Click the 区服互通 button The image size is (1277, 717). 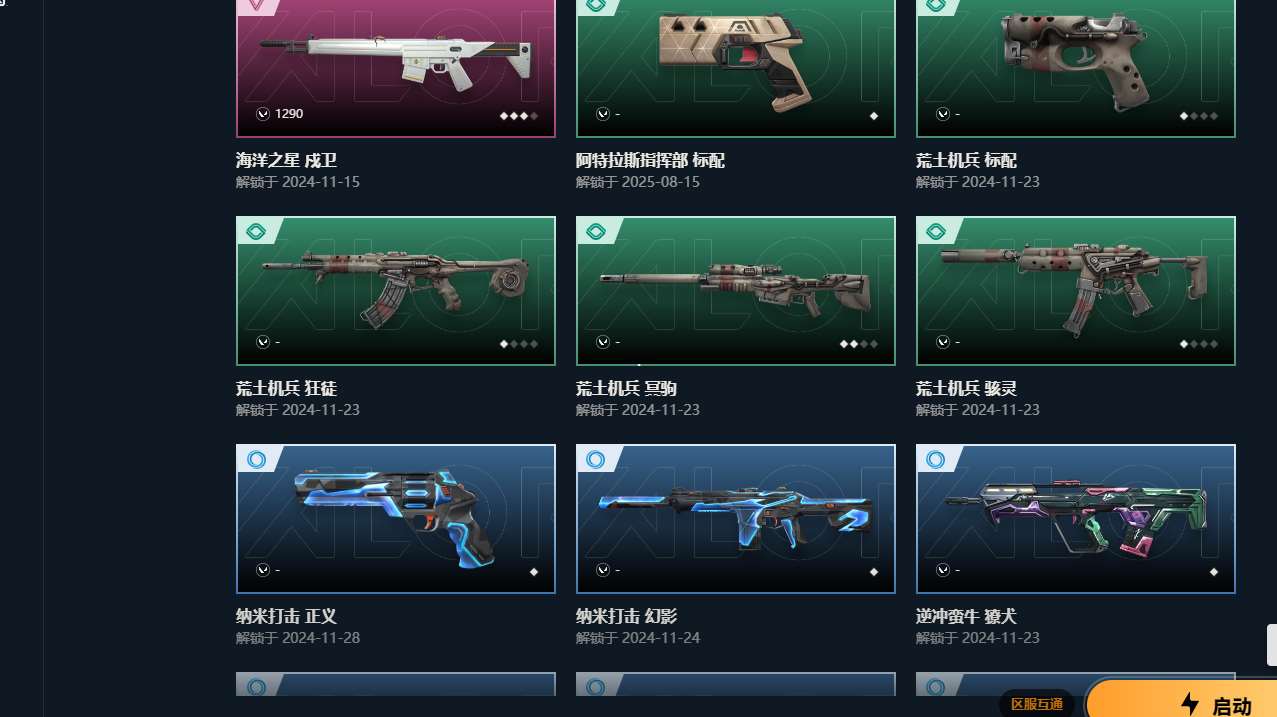(1037, 704)
